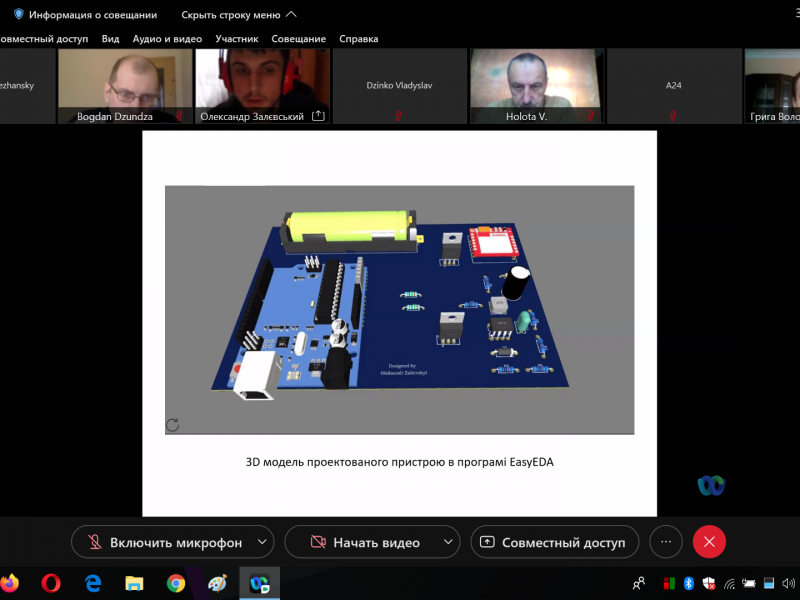Expand video options dropdown arrow
The height and width of the screenshot is (600, 800).
click(x=448, y=542)
